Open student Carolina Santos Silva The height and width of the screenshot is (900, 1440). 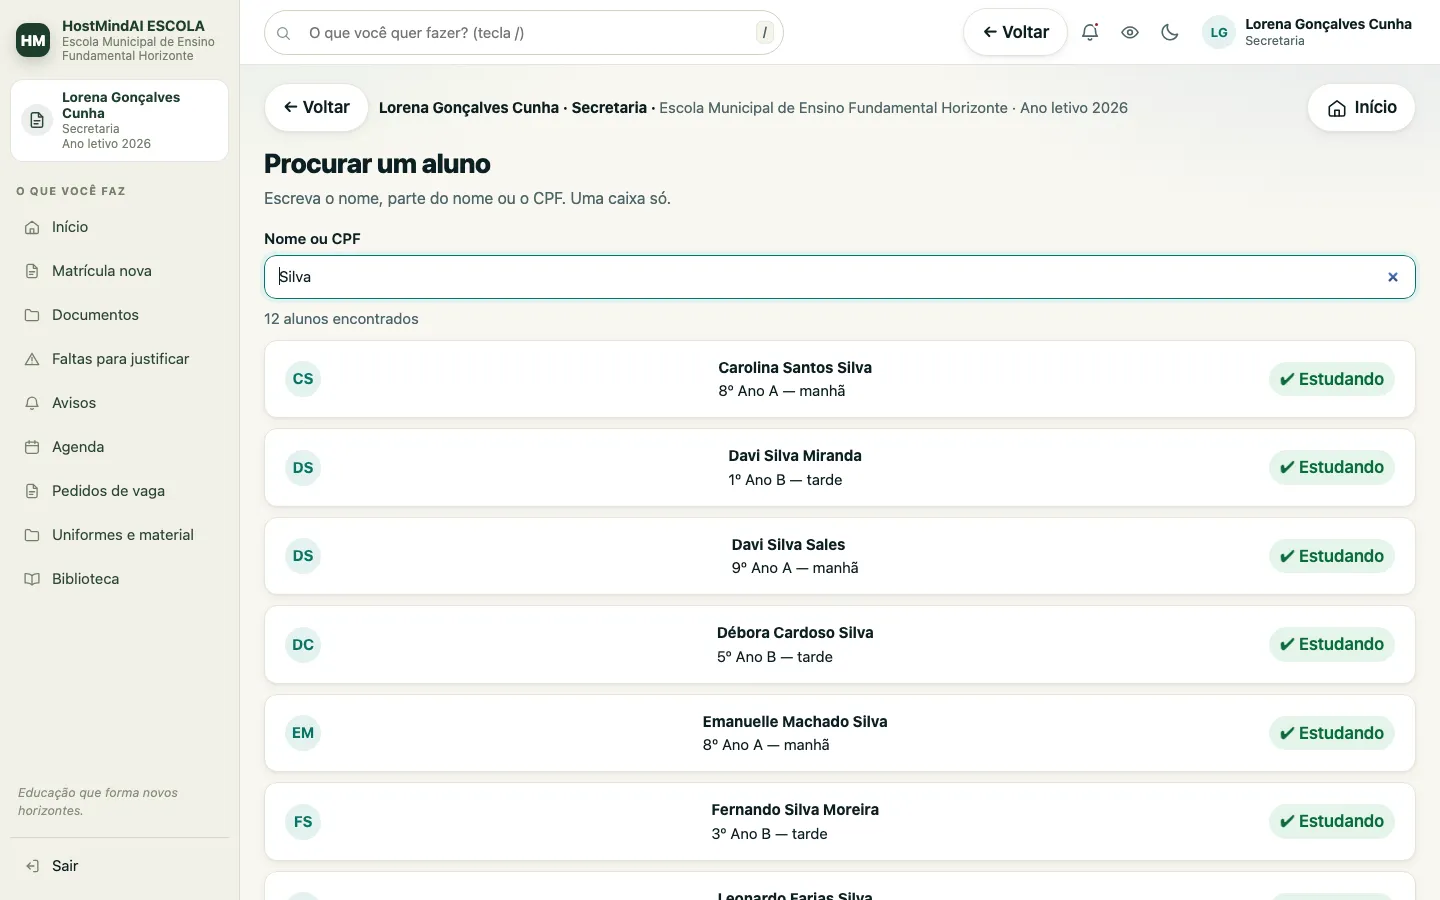click(840, 379)
